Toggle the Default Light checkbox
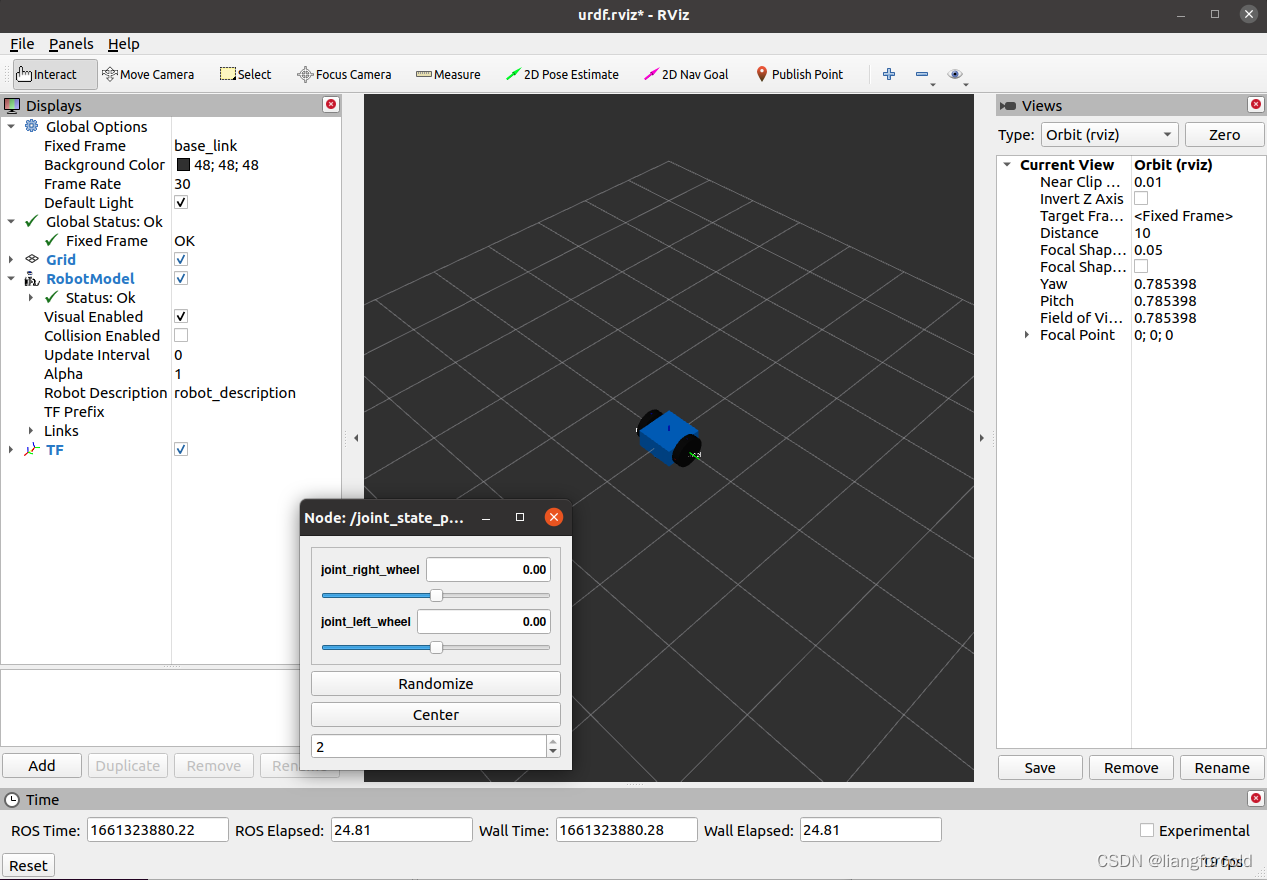 click(x=181, y=202)
